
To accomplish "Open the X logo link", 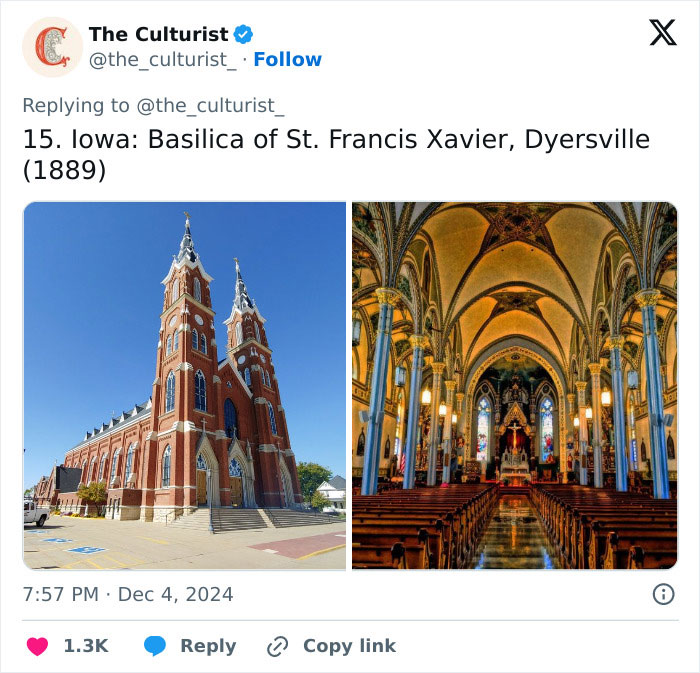I will (662, 33).
